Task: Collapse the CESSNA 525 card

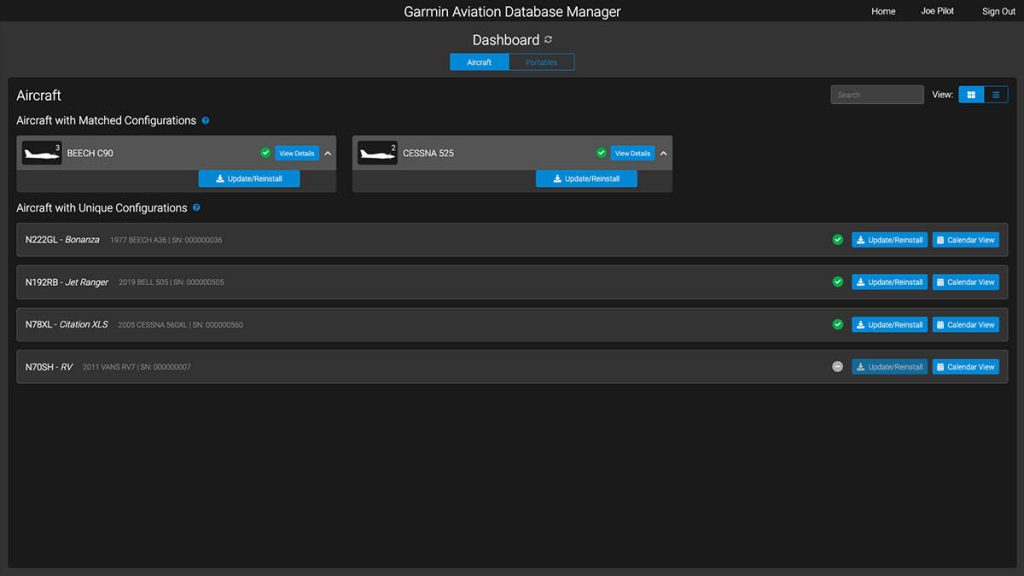Action: tap(664, 153)
